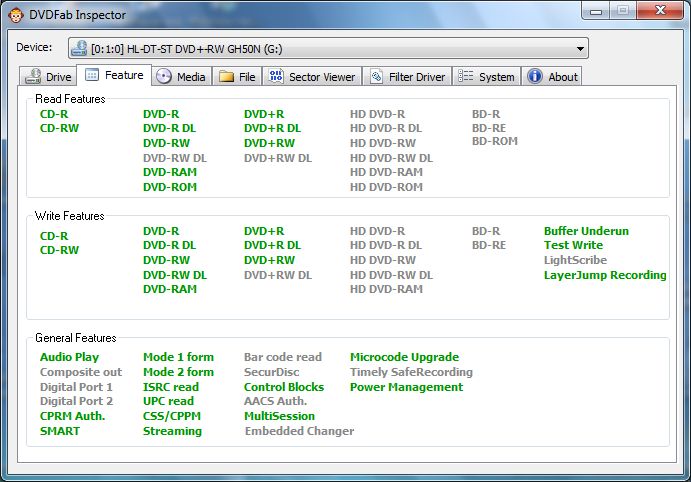Click 'Test Write' in Write Features
691x482 pixels.
(x=573, y=245)
